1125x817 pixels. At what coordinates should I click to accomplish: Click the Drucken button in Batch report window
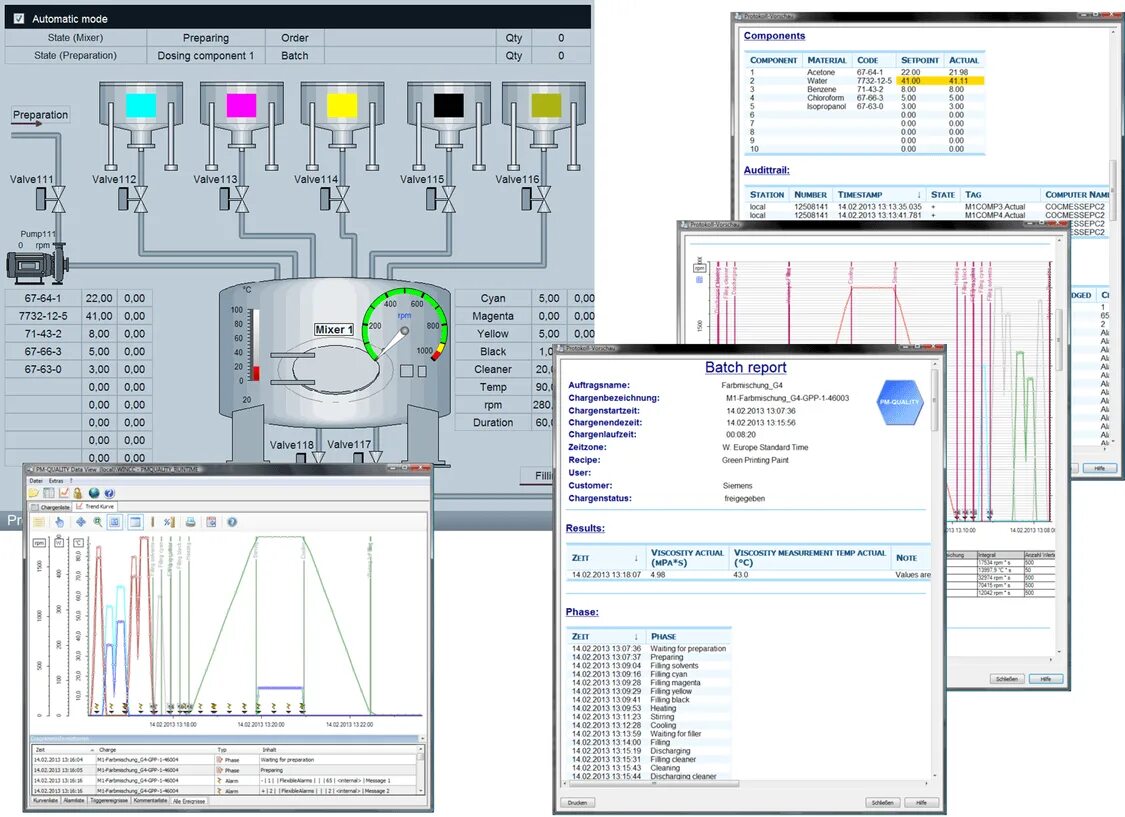(x=578, y=803)
